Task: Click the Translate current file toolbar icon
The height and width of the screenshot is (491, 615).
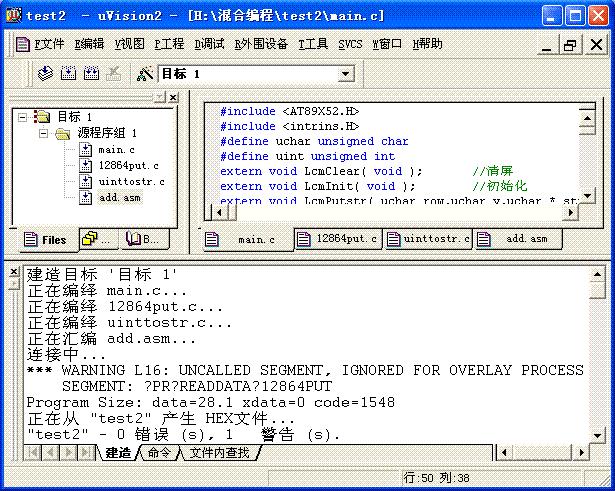Action: coord(45,73)
